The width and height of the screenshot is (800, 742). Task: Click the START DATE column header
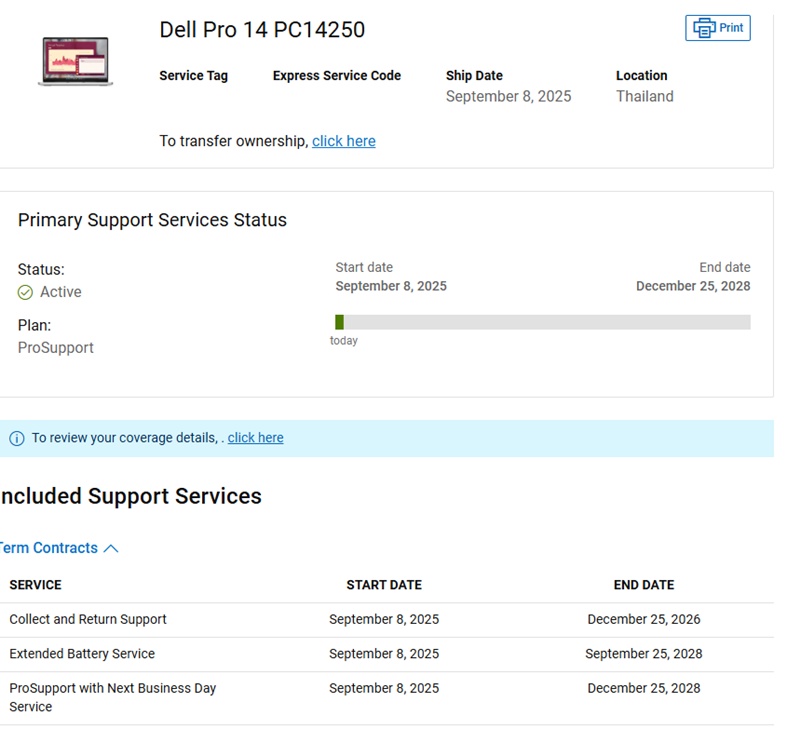click(x=384, y=585)
